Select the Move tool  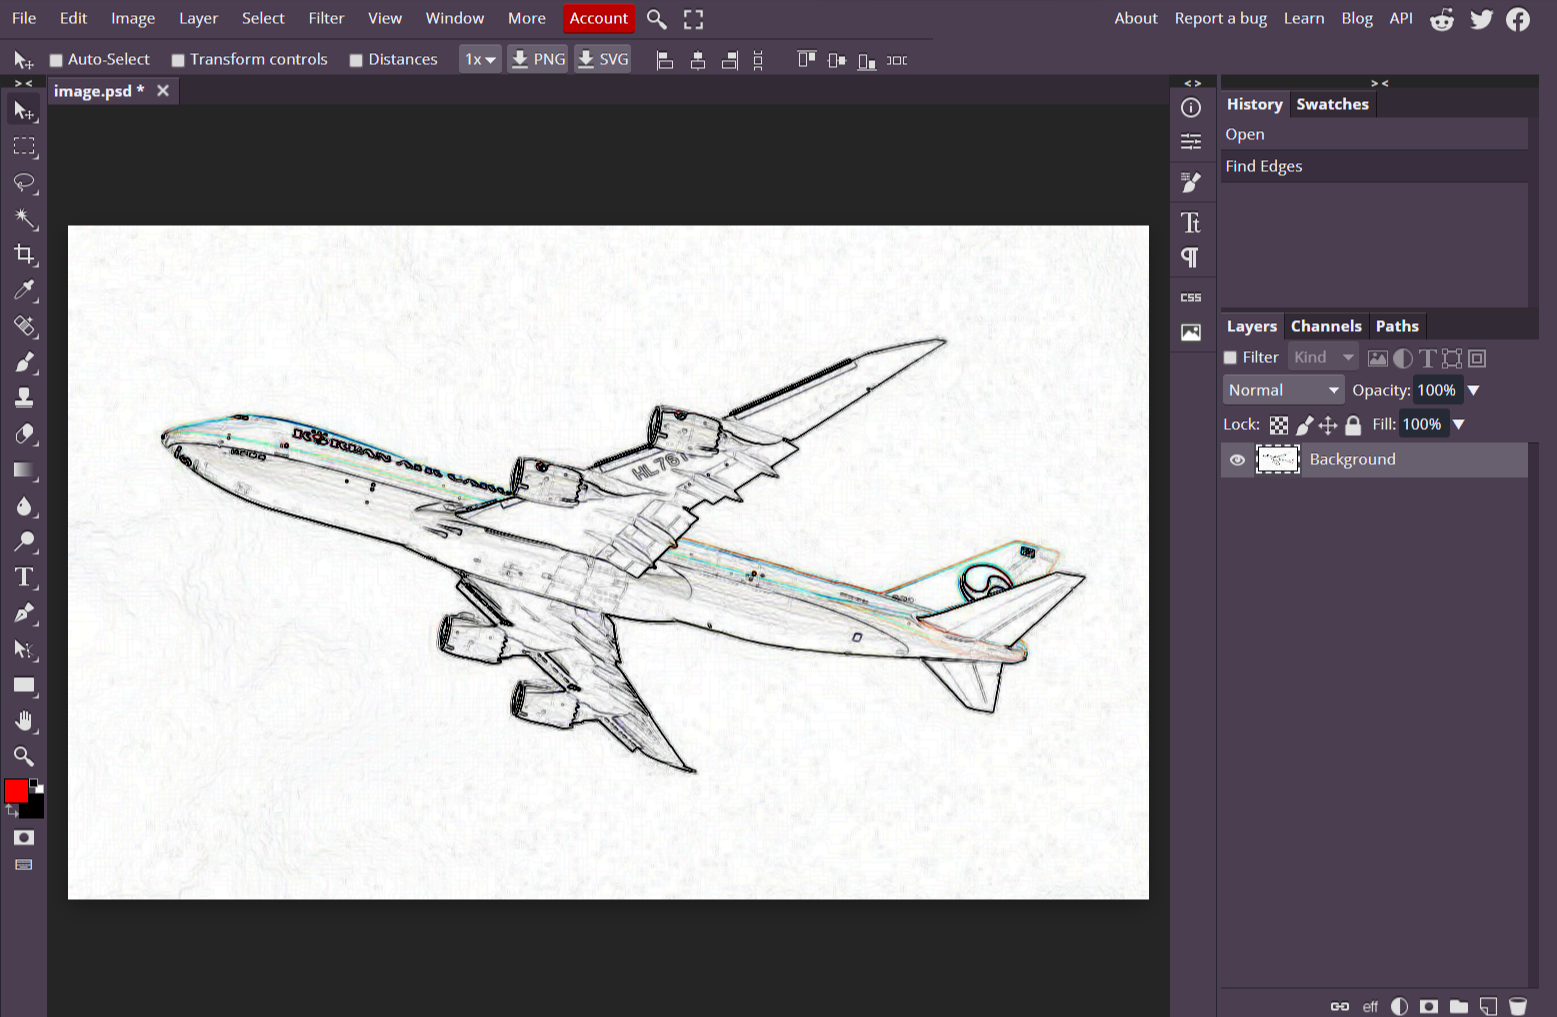point(24,110)
